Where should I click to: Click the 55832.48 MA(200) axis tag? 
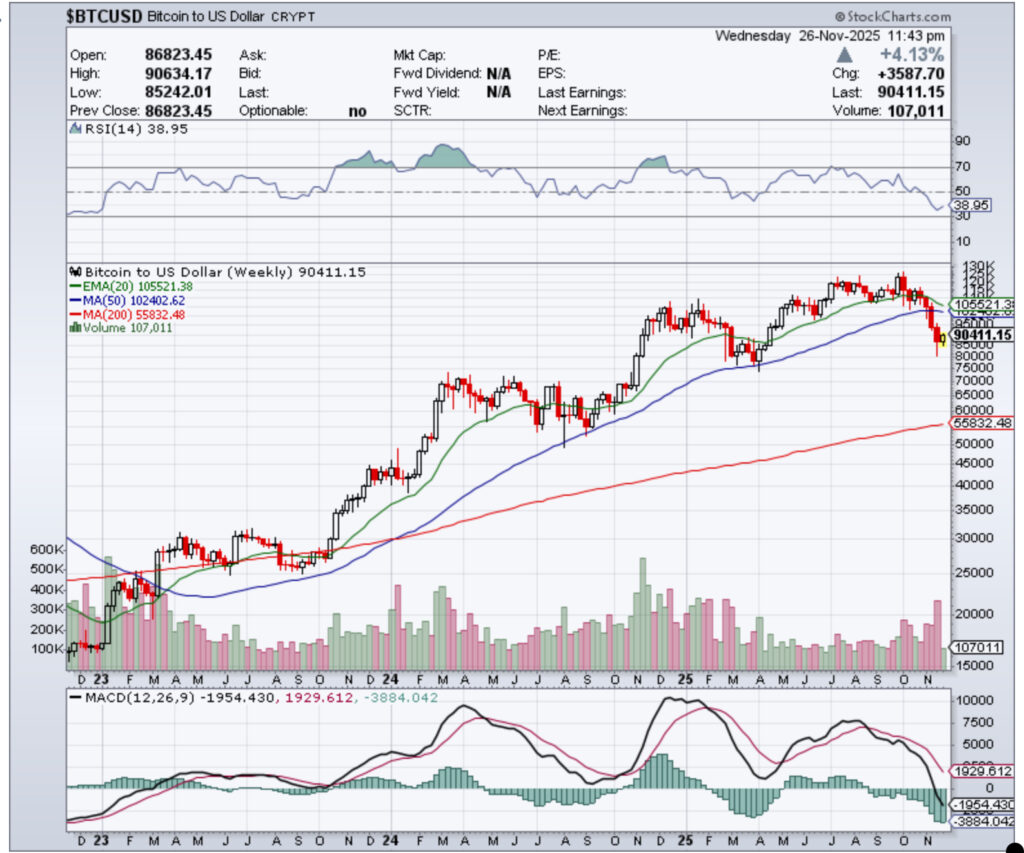[984, 423]
